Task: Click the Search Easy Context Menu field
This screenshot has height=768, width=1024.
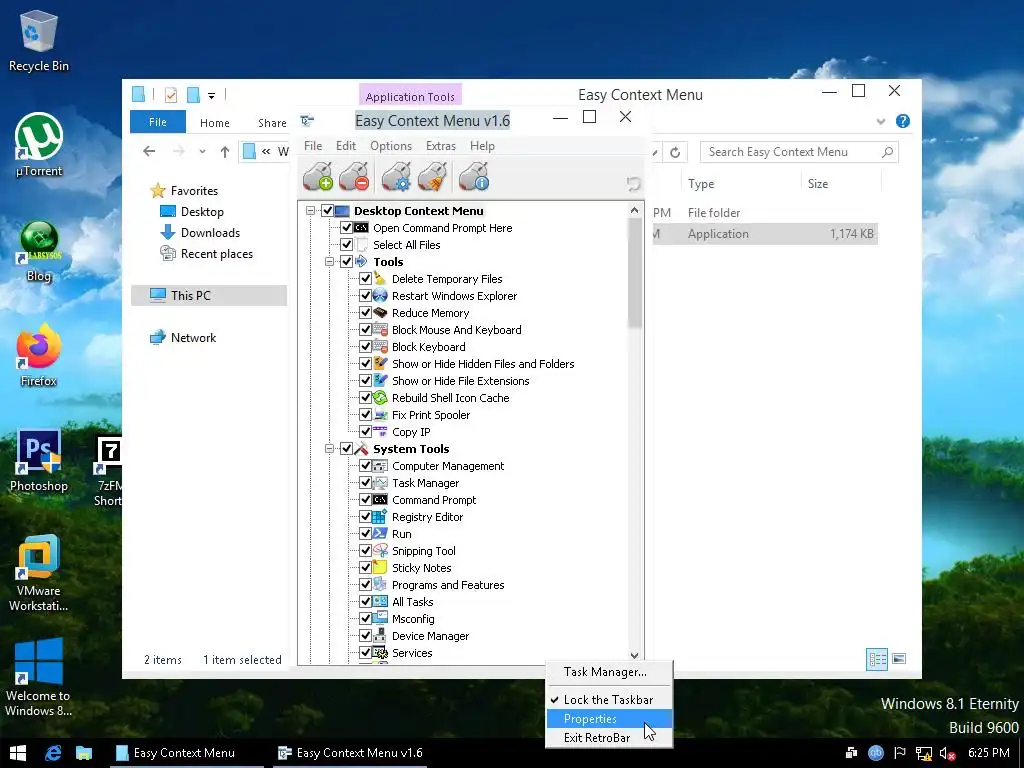Action: point(799,152)
